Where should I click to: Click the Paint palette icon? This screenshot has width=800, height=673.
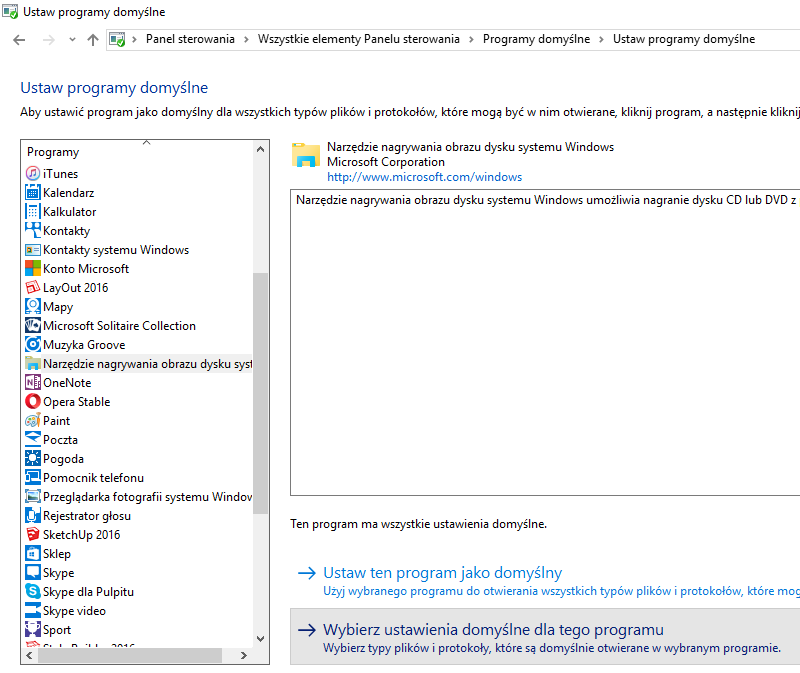[x=33, y=420]
